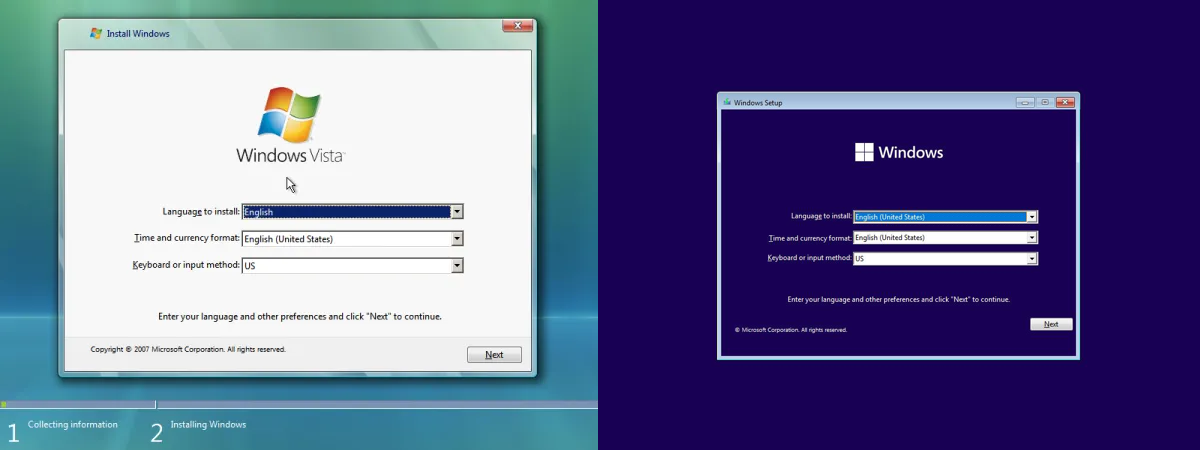Screen dimensions: 1200x450
Task: Click the Vista installer progress bar
Action: point(299,405)
